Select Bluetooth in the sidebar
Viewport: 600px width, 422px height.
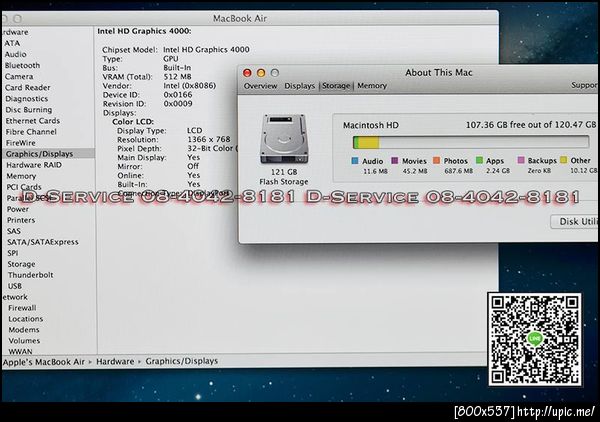point(22,65)
